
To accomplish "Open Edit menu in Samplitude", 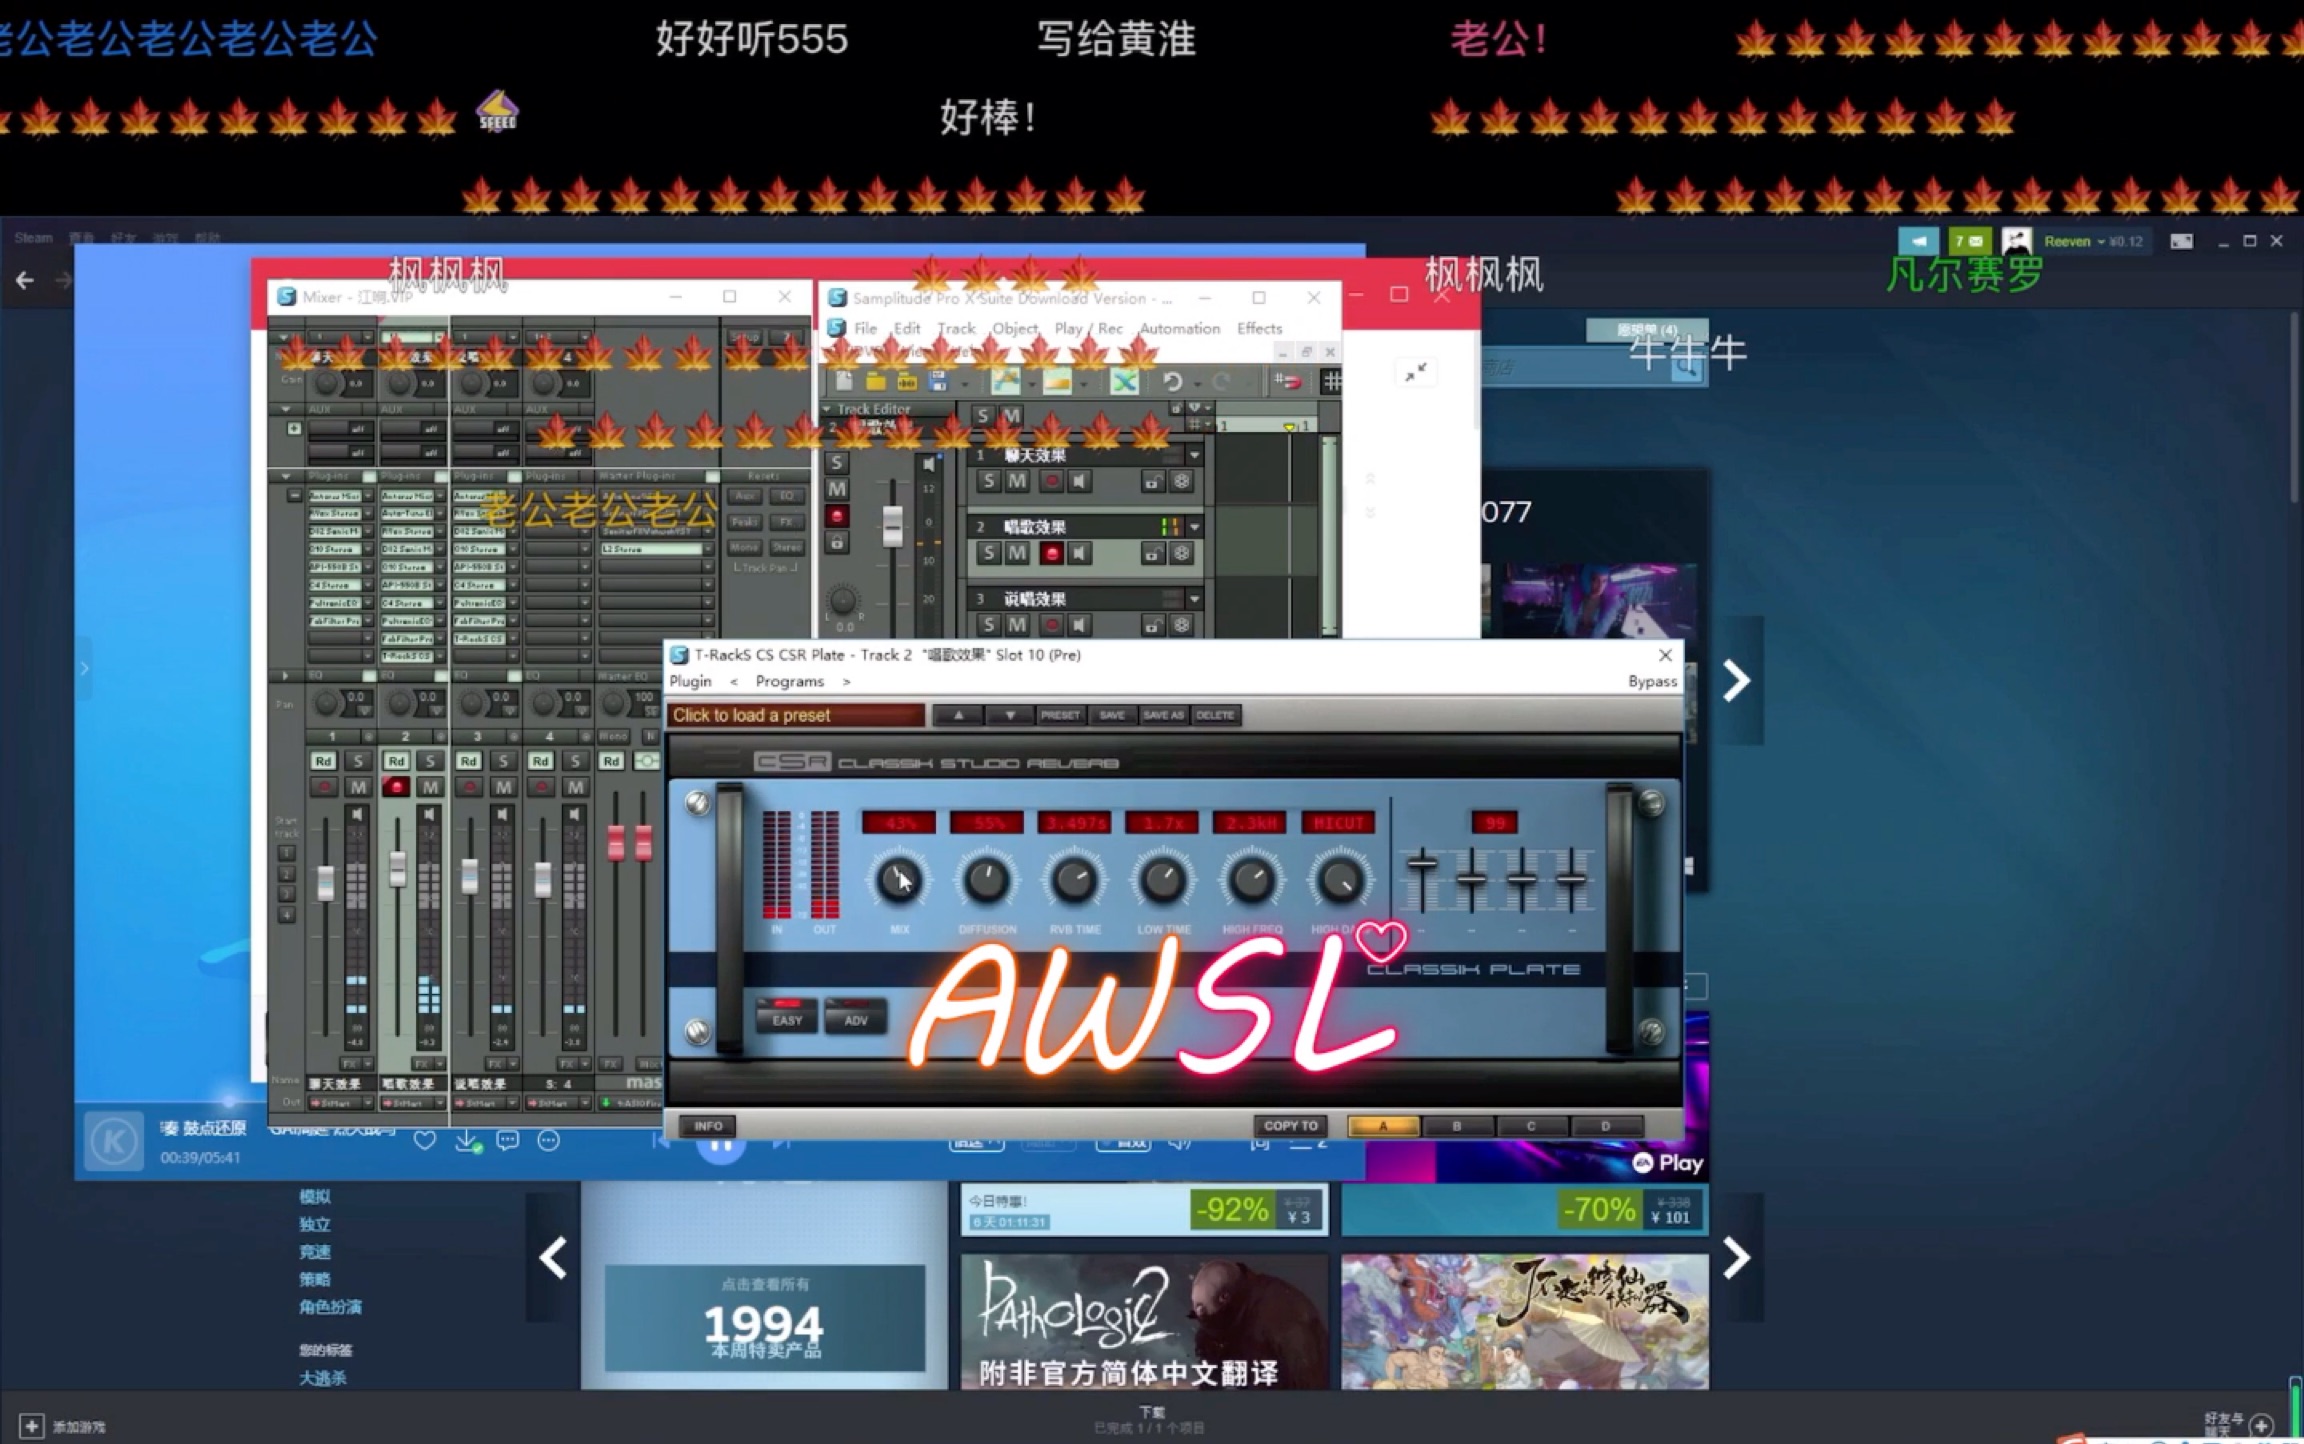I will [907, 328].
